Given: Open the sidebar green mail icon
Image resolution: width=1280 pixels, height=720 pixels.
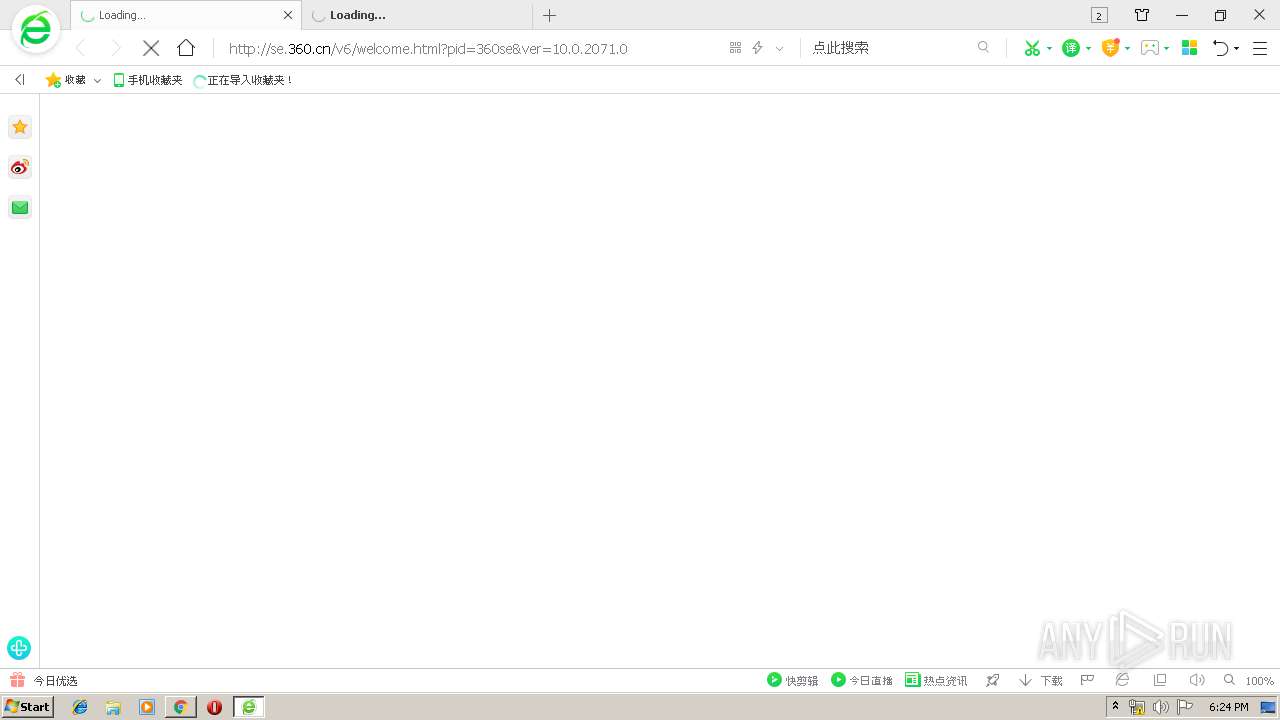Looking at the screenshot, I should click(x=20, y=207).
